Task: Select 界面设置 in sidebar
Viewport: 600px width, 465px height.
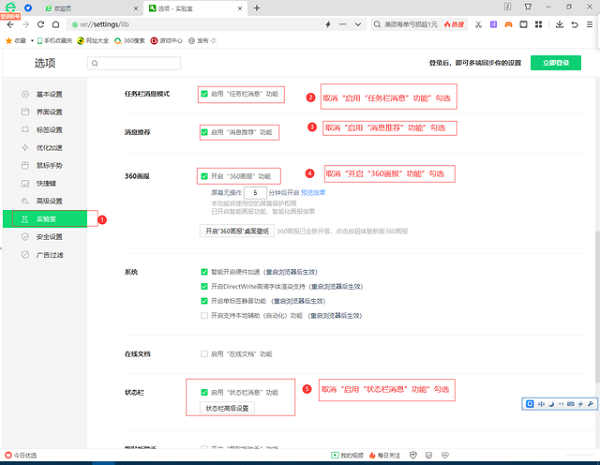Action: pos(45,112)
